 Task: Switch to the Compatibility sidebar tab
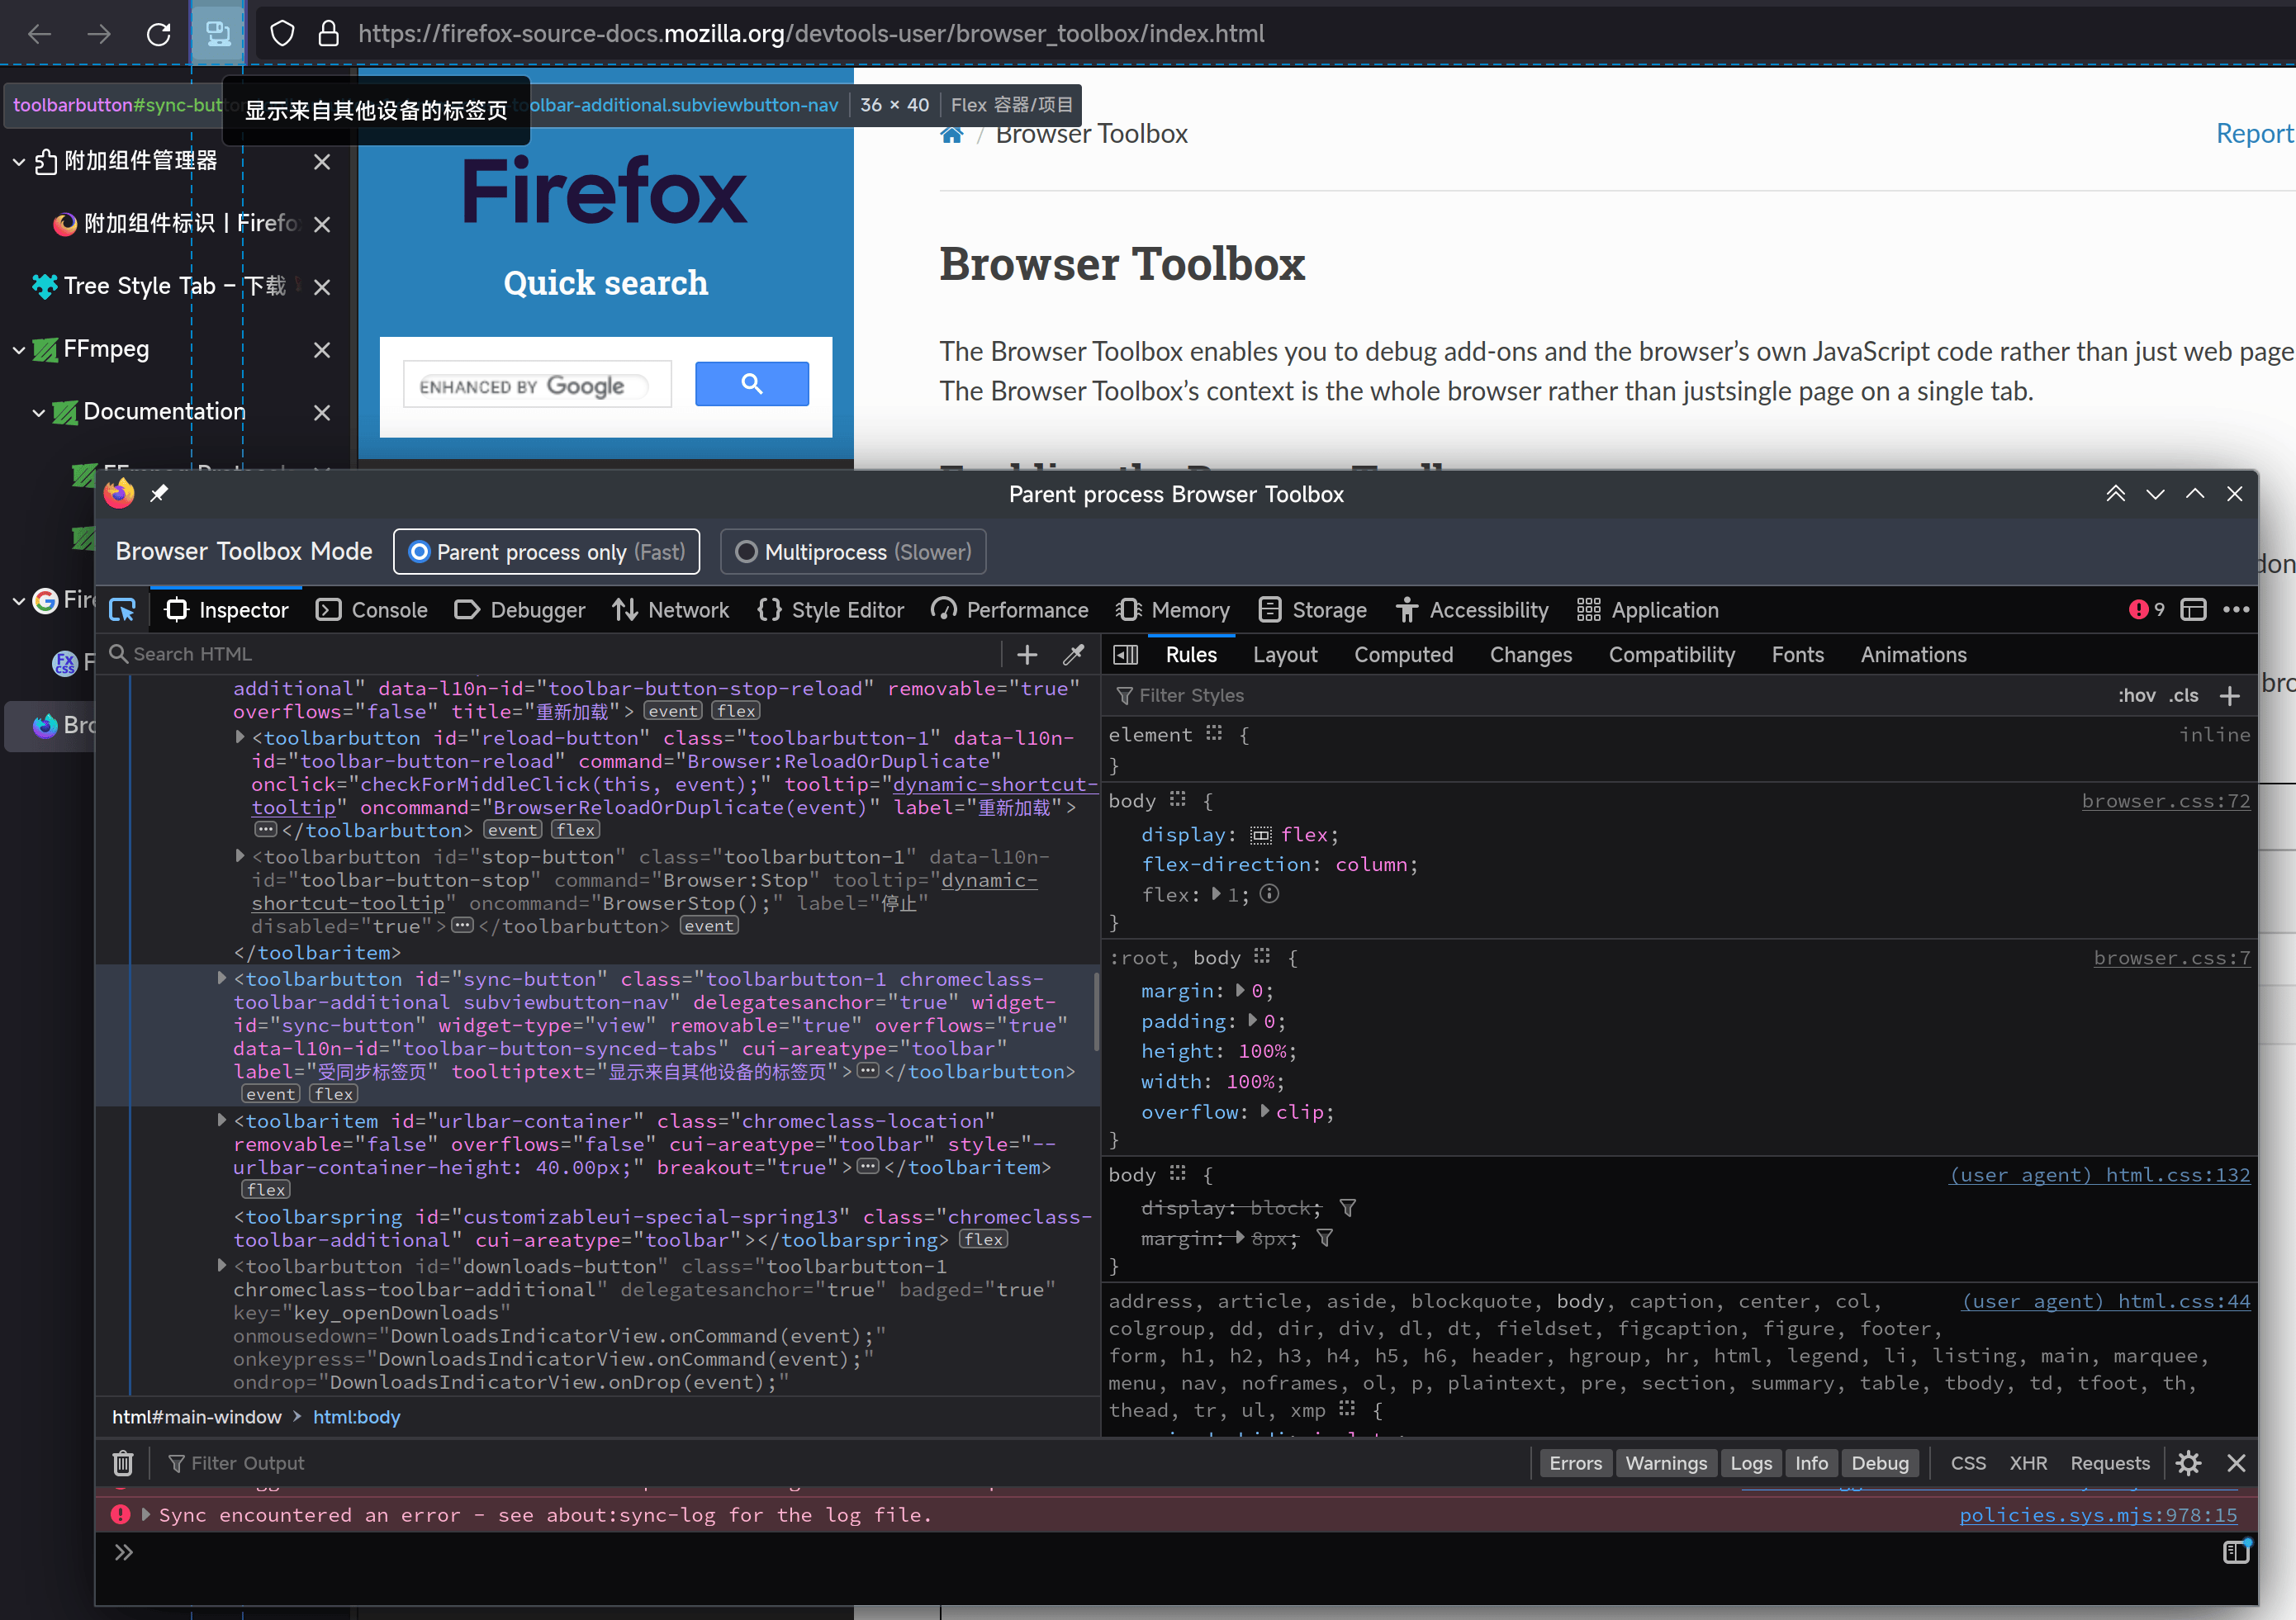pos(1671,655)
